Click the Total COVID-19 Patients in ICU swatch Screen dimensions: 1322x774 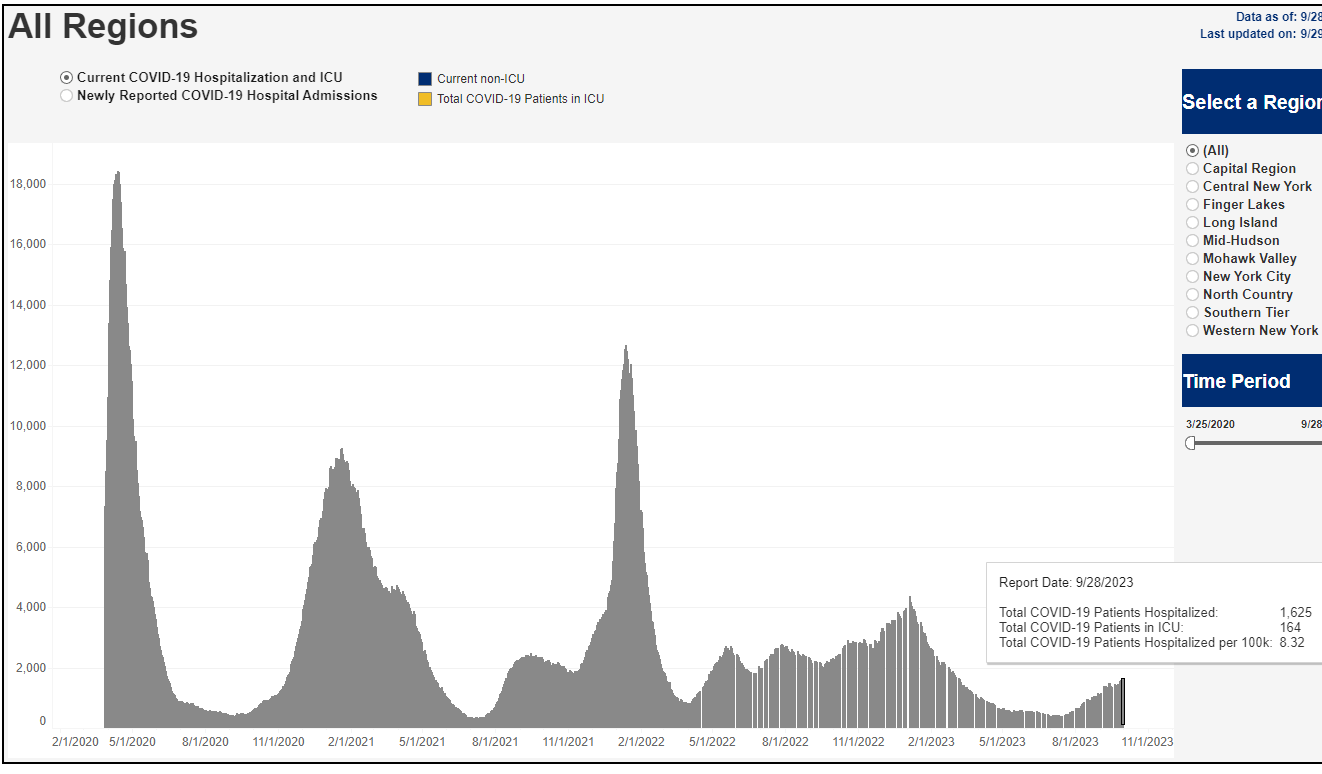[425, 99]
